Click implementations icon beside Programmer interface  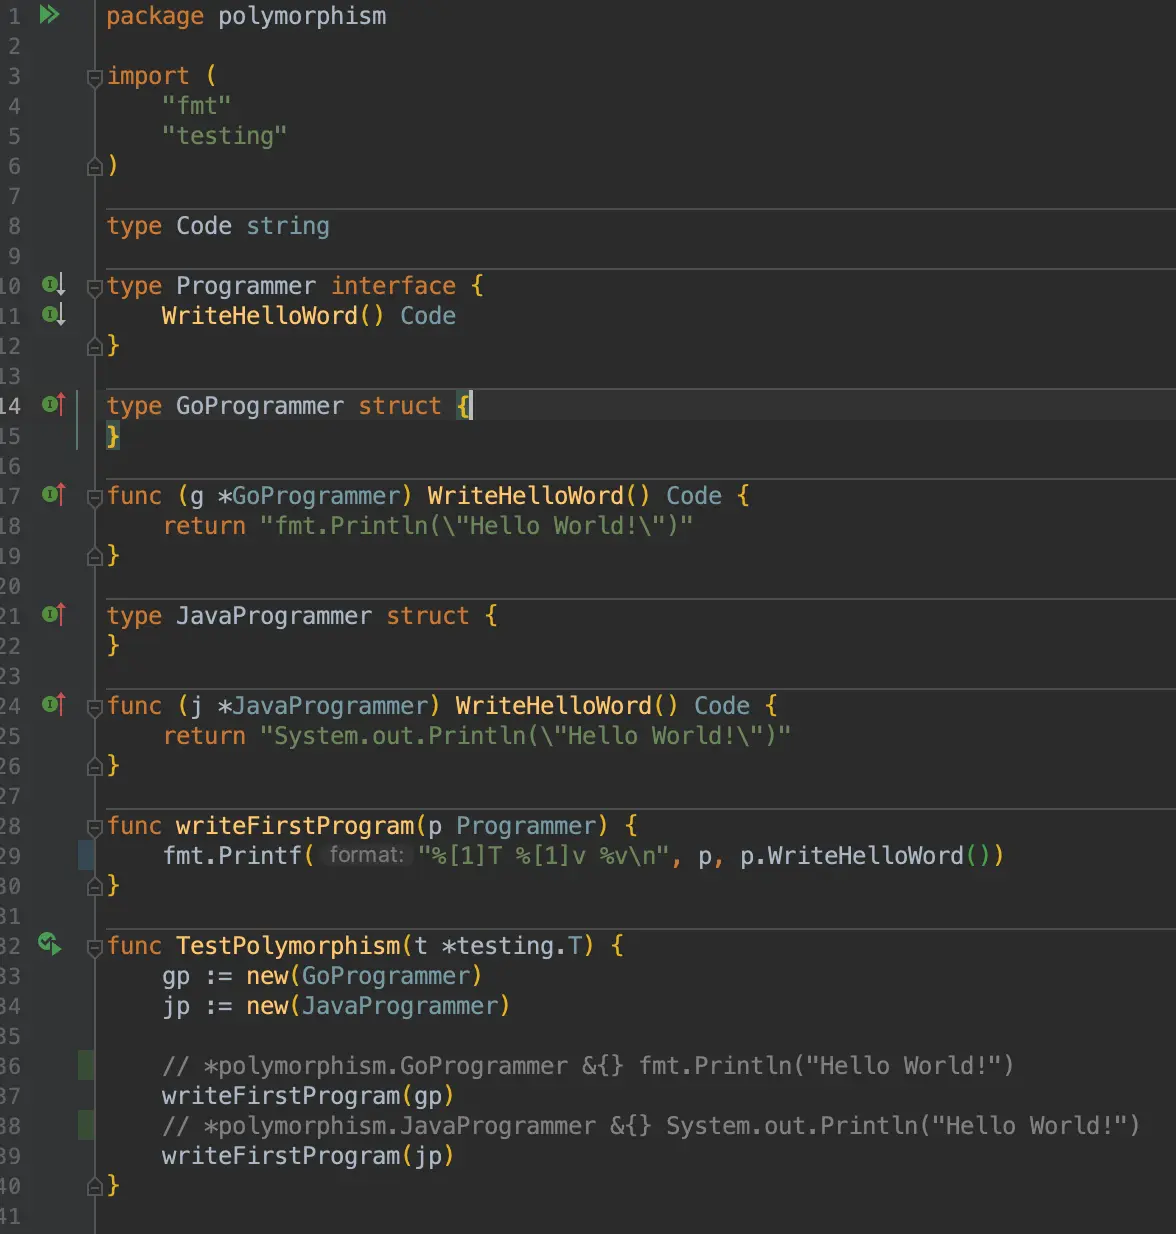click(x=50, y=285)
